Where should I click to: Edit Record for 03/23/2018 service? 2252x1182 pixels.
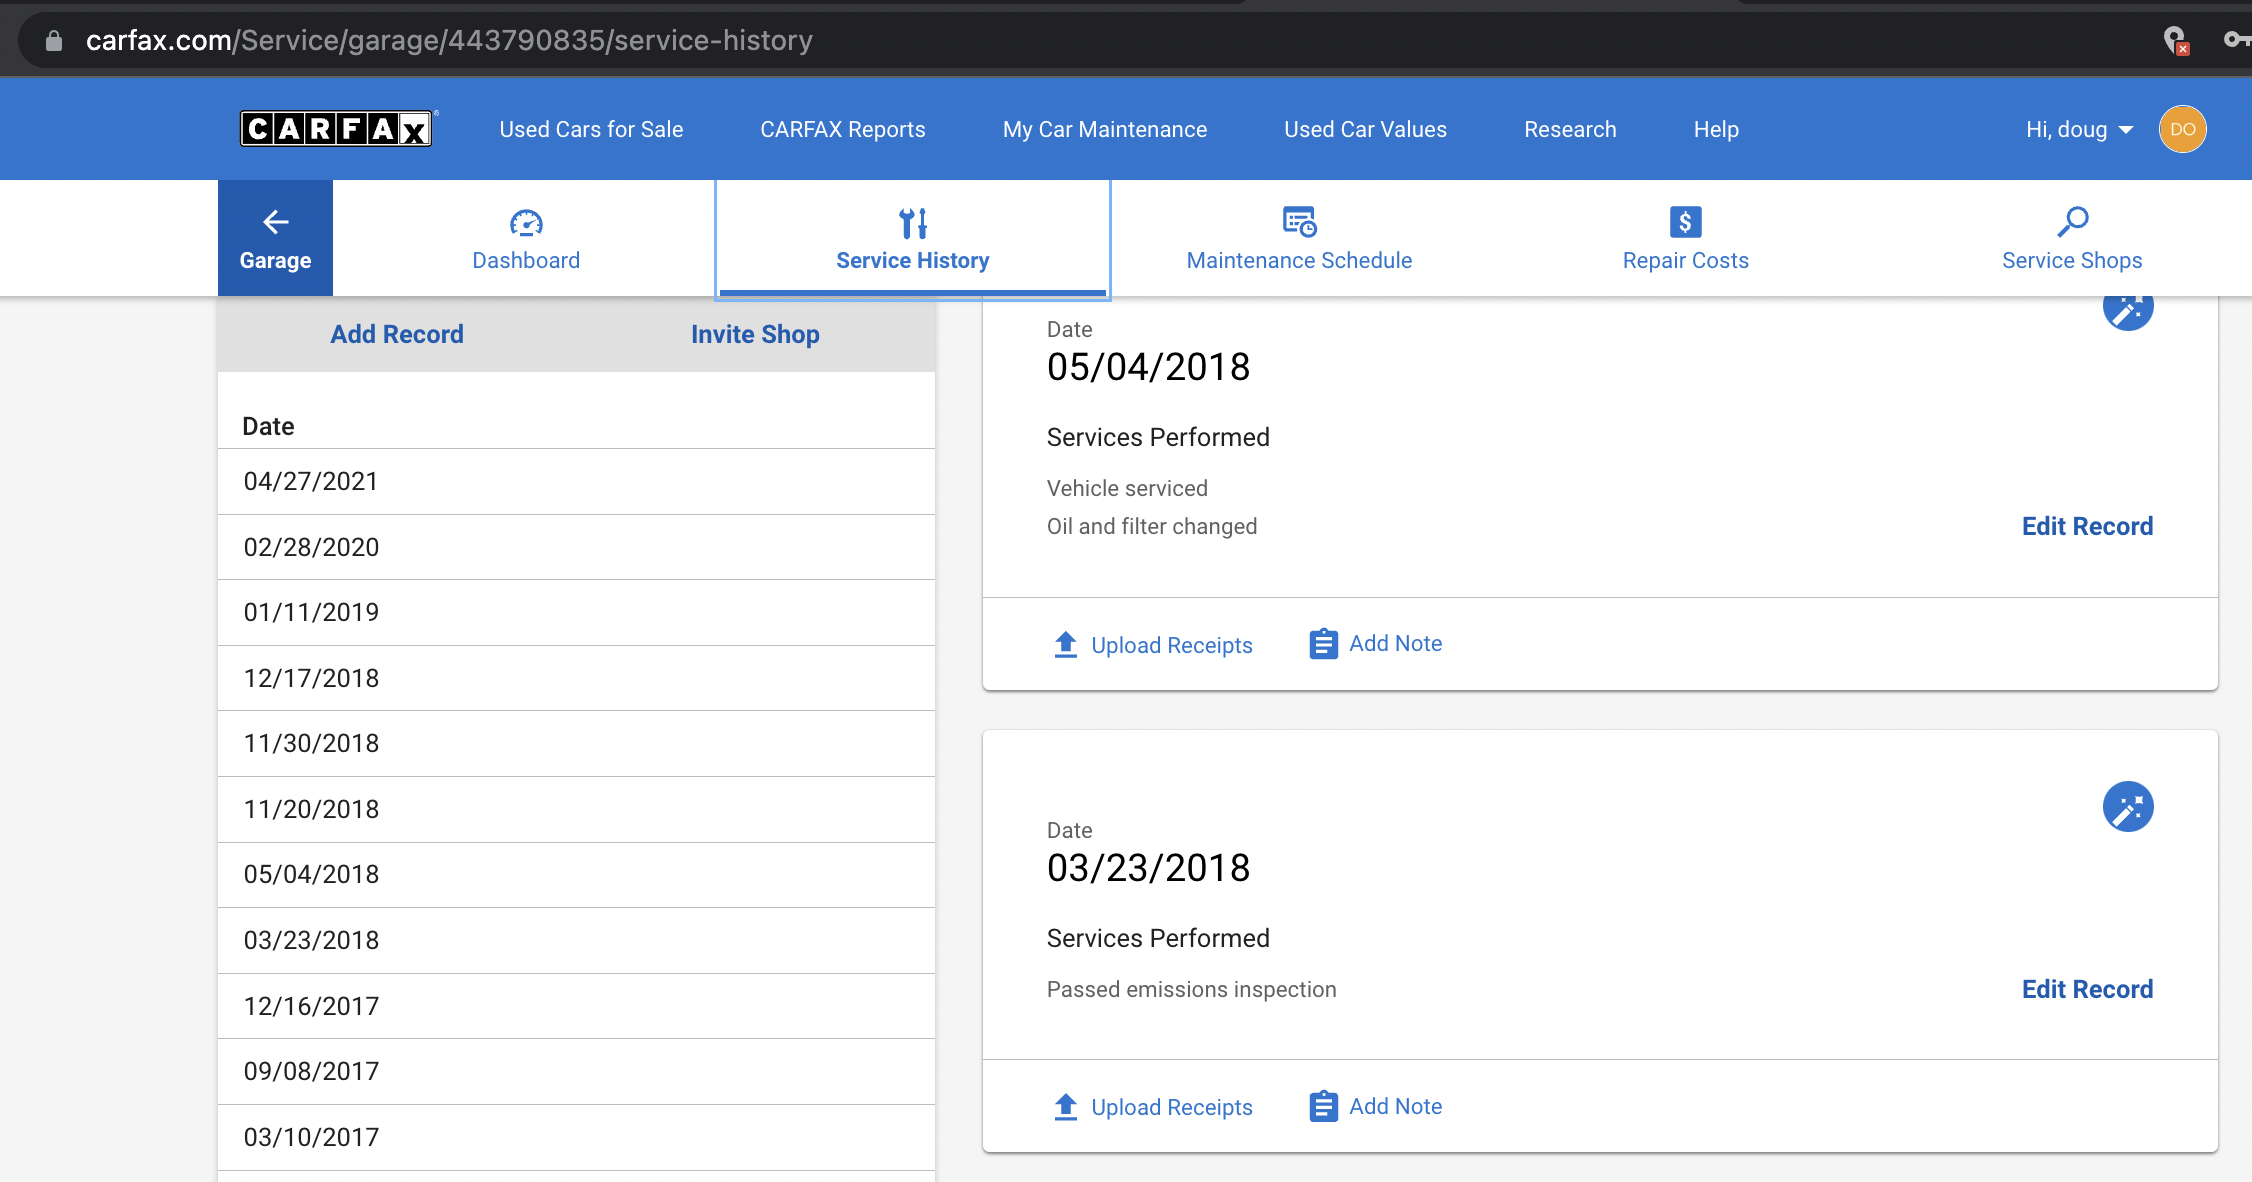pos(2087,989)
